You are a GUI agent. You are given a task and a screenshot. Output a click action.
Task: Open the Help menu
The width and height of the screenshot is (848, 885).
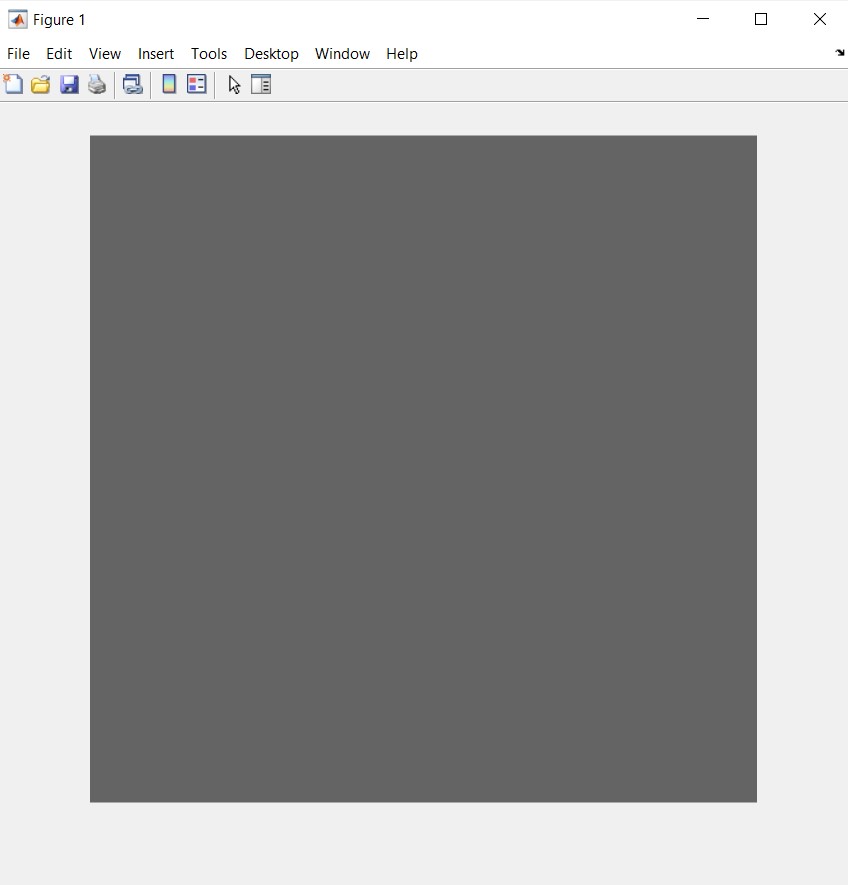click(402, 54)
